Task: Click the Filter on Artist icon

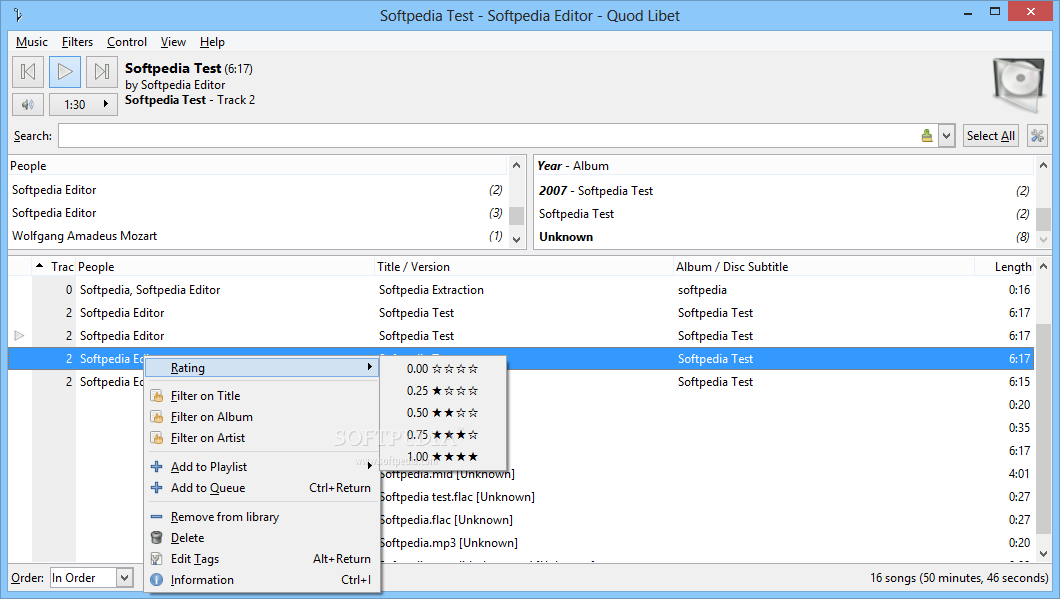Action: pos(157,438)
